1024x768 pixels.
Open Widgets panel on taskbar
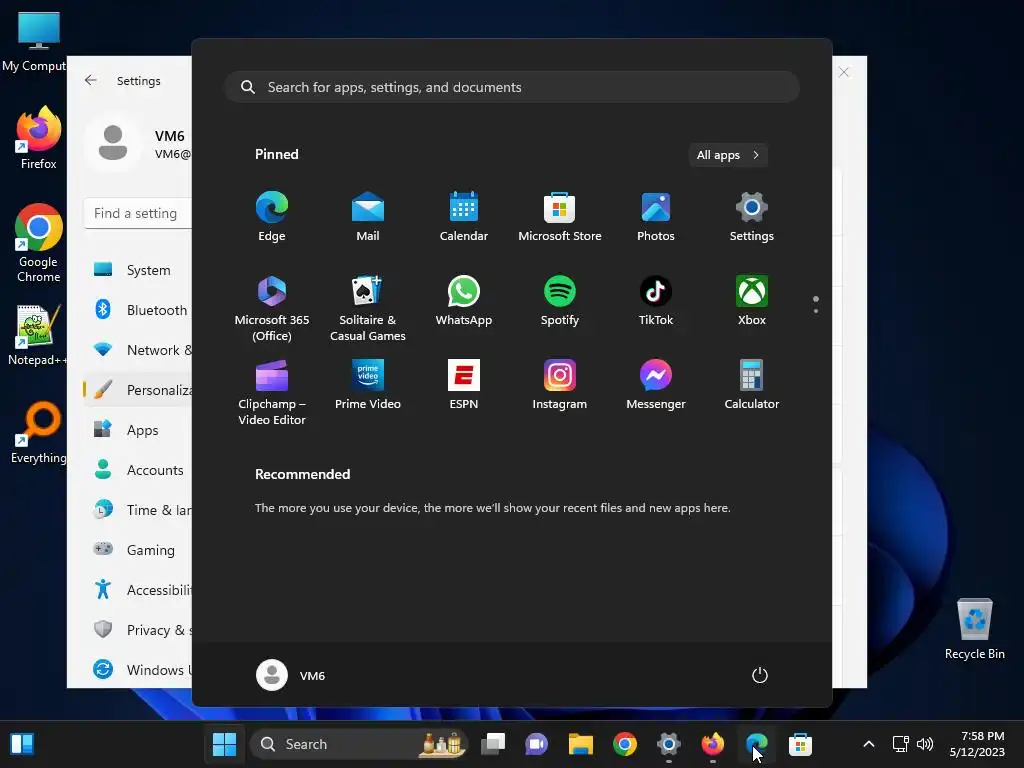[x=22, y=744]
